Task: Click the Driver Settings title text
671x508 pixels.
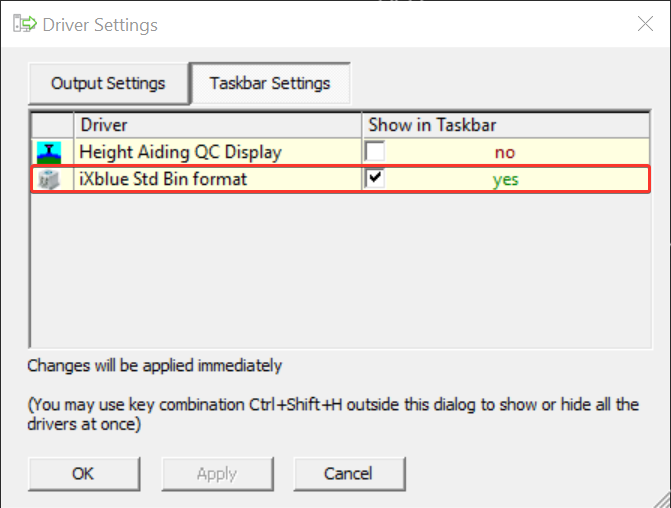Action: pyautogui.click(x=100, y=24)
